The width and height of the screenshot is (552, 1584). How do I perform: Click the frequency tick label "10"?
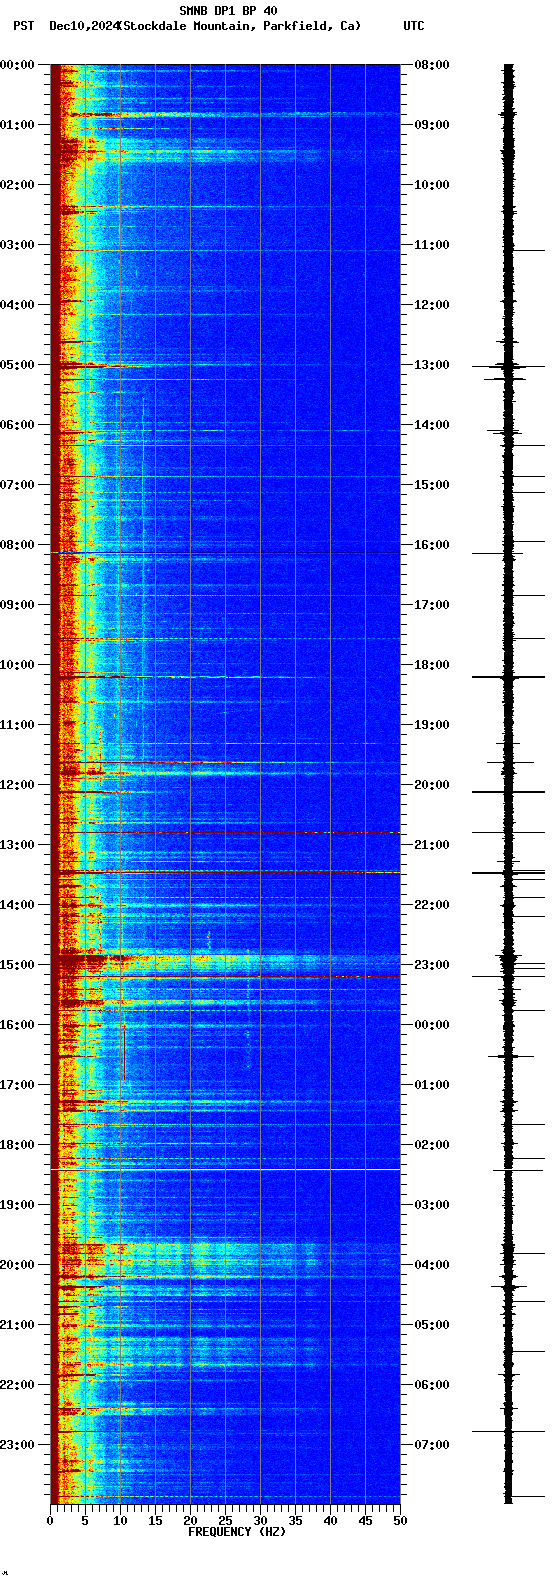tap(120, 1521)
